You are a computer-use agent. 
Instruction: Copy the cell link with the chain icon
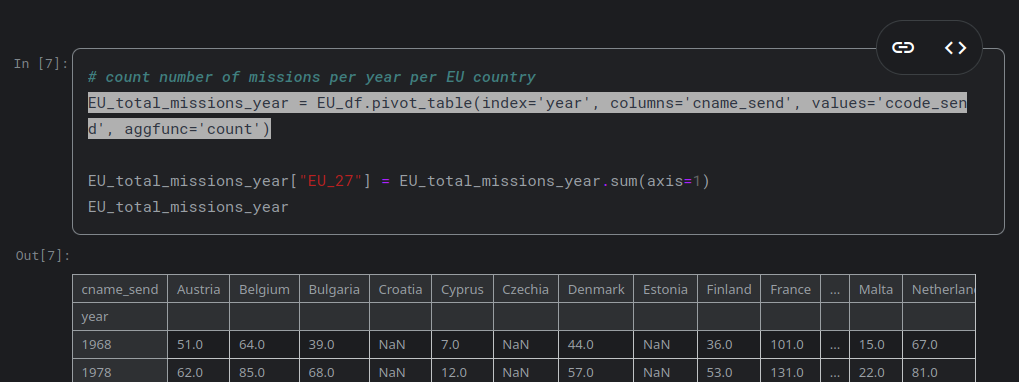click(903, 47)
